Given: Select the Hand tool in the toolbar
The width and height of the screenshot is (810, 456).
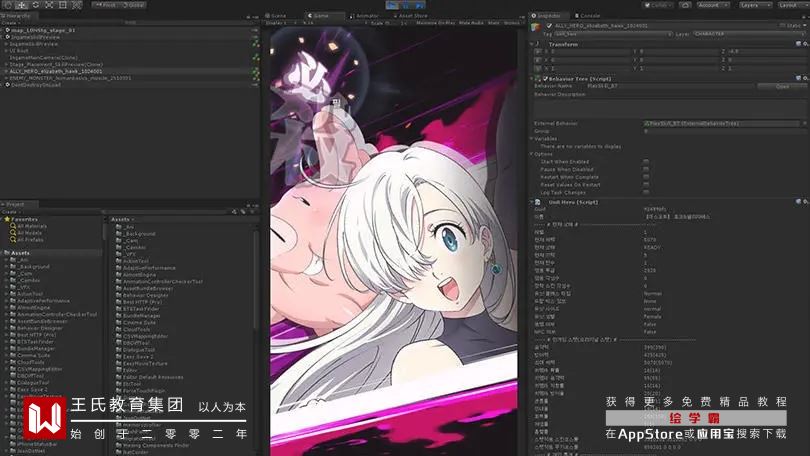Looking at the screenshot, I should tap(8, 5).
